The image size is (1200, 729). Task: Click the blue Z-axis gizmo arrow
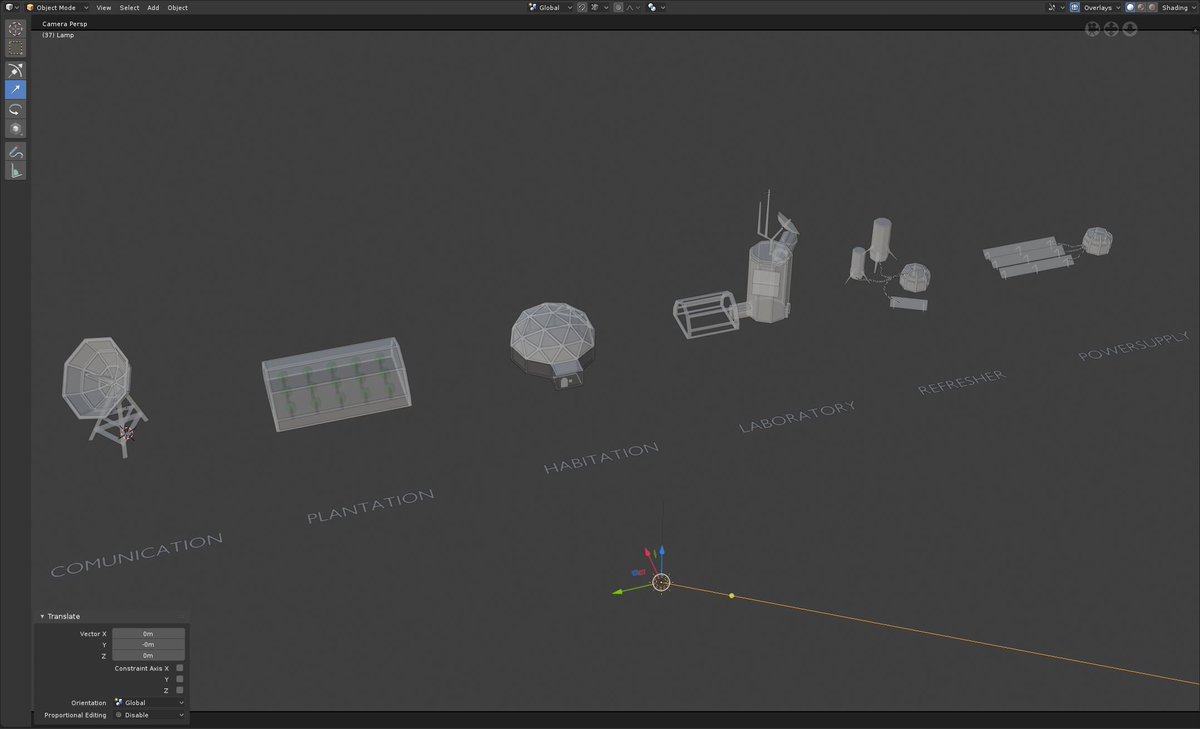(x=662, y=551)
